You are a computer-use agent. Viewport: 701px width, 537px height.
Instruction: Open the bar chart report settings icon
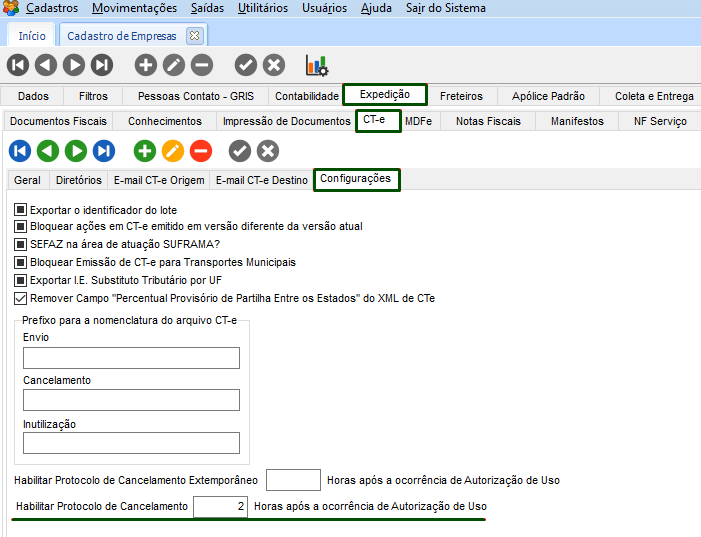point(317,65)
